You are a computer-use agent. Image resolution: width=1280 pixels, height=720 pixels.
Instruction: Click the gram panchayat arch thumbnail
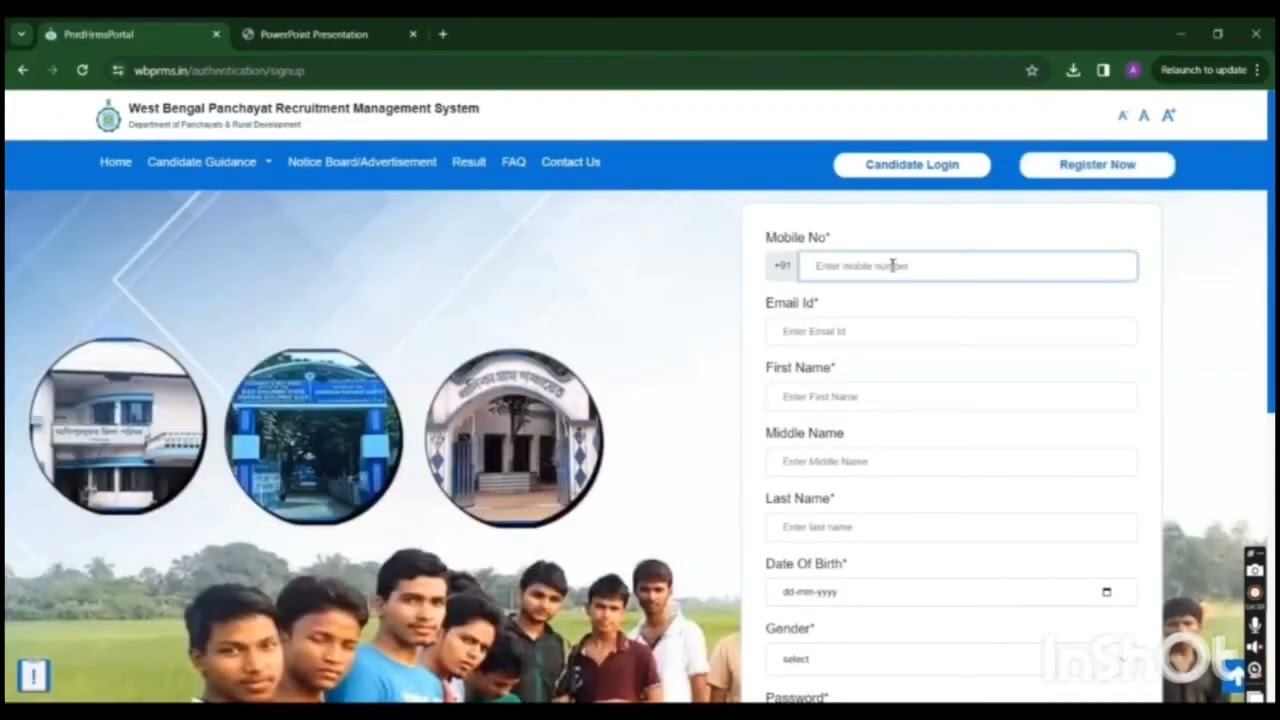click(514, 437)
